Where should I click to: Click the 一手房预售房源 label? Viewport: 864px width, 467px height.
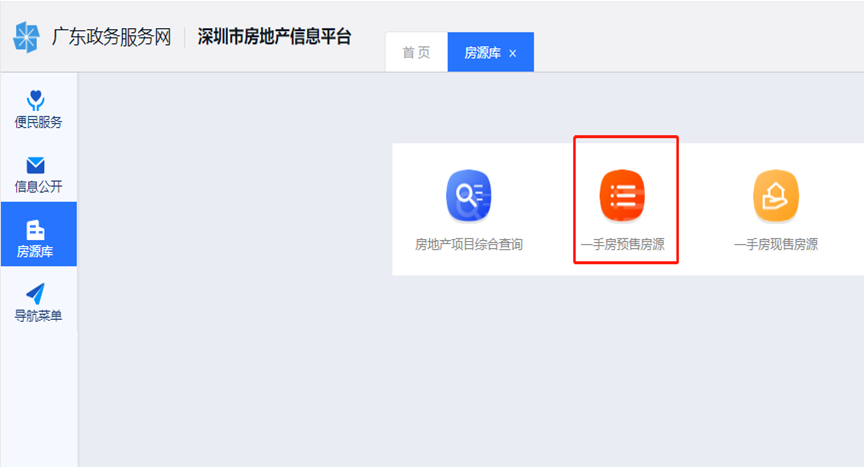click(x=623, y=244)
